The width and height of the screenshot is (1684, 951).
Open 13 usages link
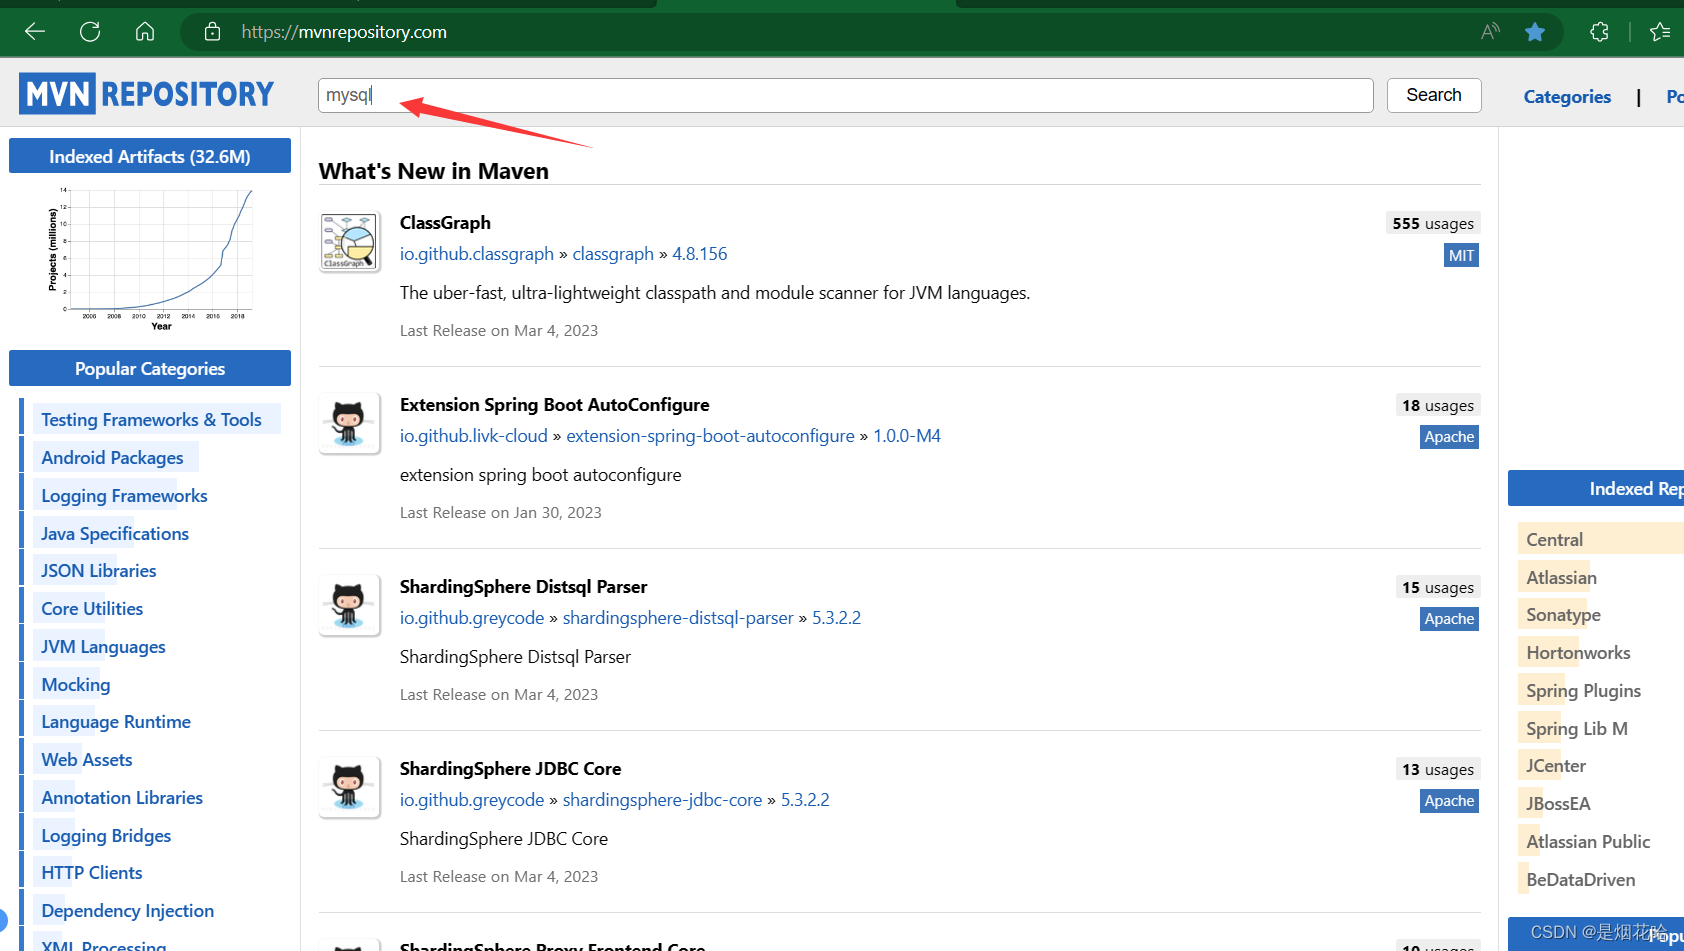click(x=1438, y=769)
